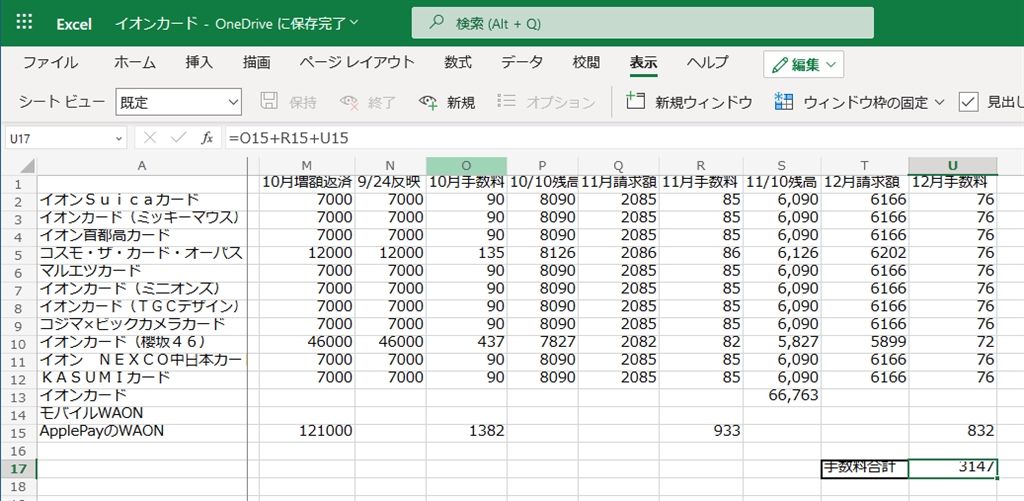
Task: Open a 新規ウィンドウ
Action: pos(689,102)
